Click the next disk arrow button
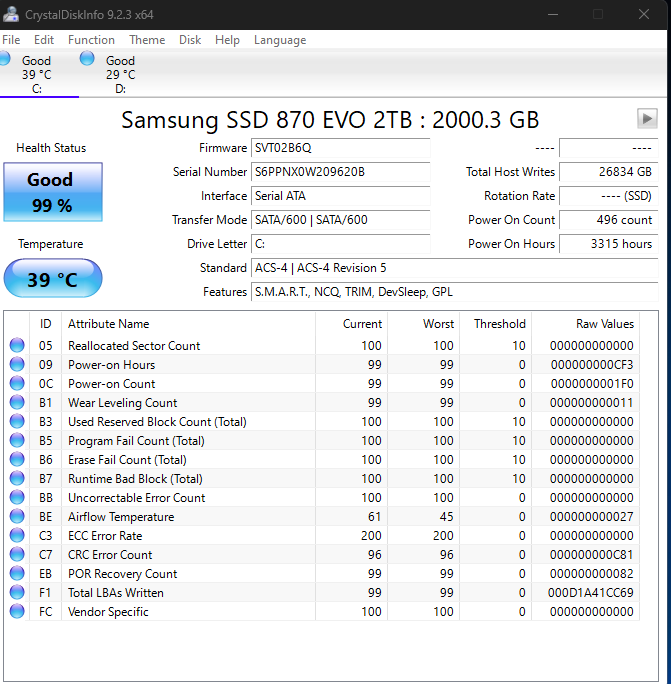Image resolution: width=671 pixels, height=684 pixels. 647,118
